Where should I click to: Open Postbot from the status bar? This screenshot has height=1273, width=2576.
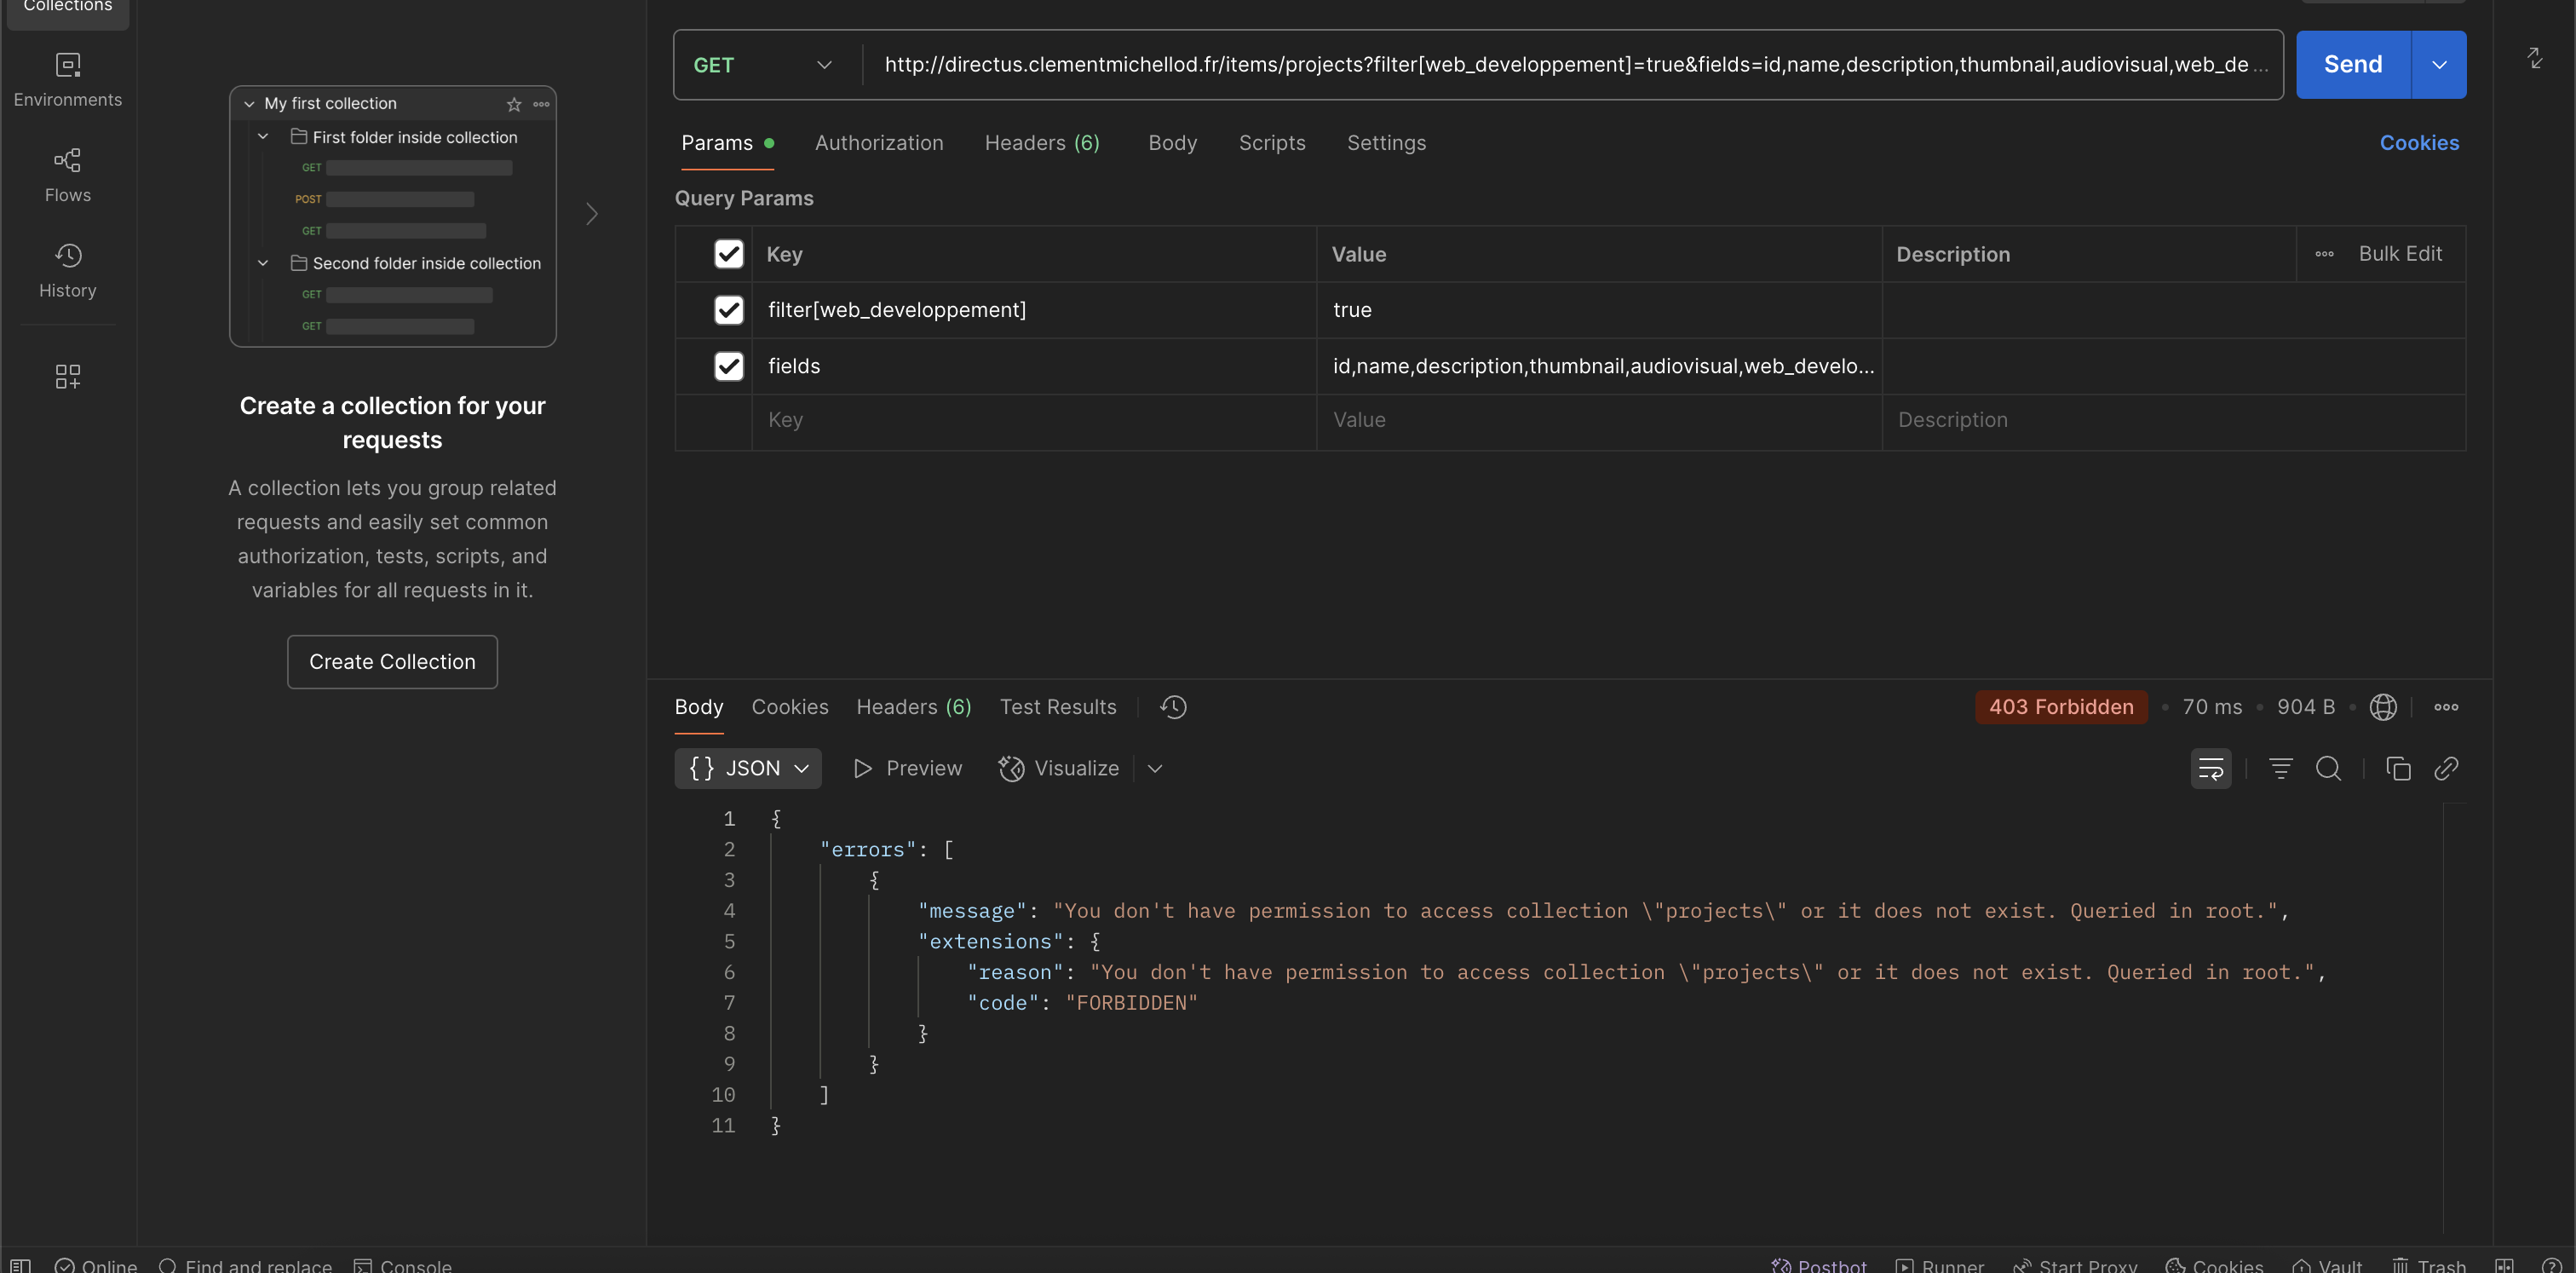pyautogui.click(x=1818, y=1265)
